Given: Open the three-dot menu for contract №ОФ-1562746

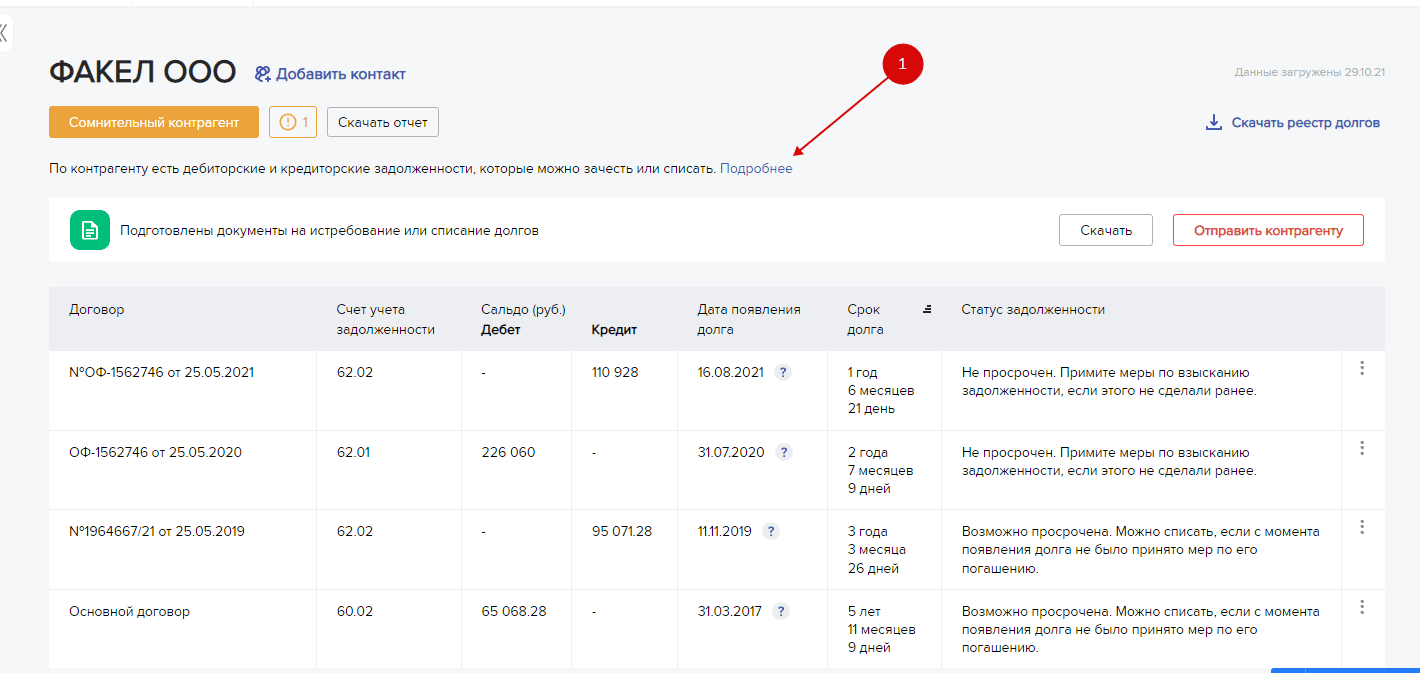Looking at the screenshot, I should [x=1361, y=368].
